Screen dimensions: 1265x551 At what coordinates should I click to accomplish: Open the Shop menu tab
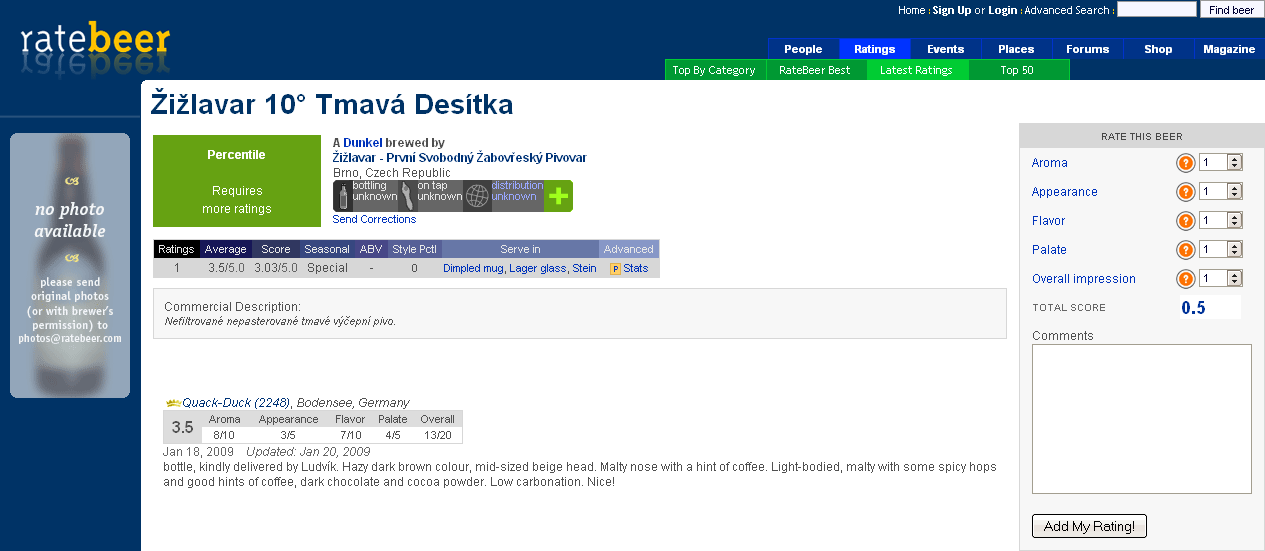tap(1159, 49)
